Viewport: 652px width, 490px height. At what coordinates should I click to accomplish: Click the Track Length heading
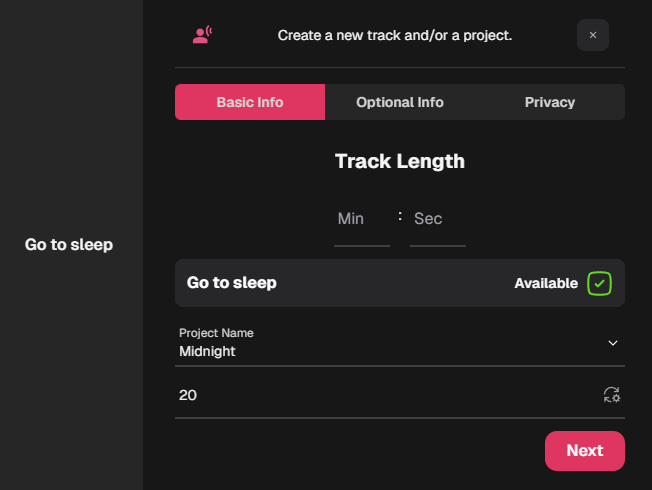point(400,161)
